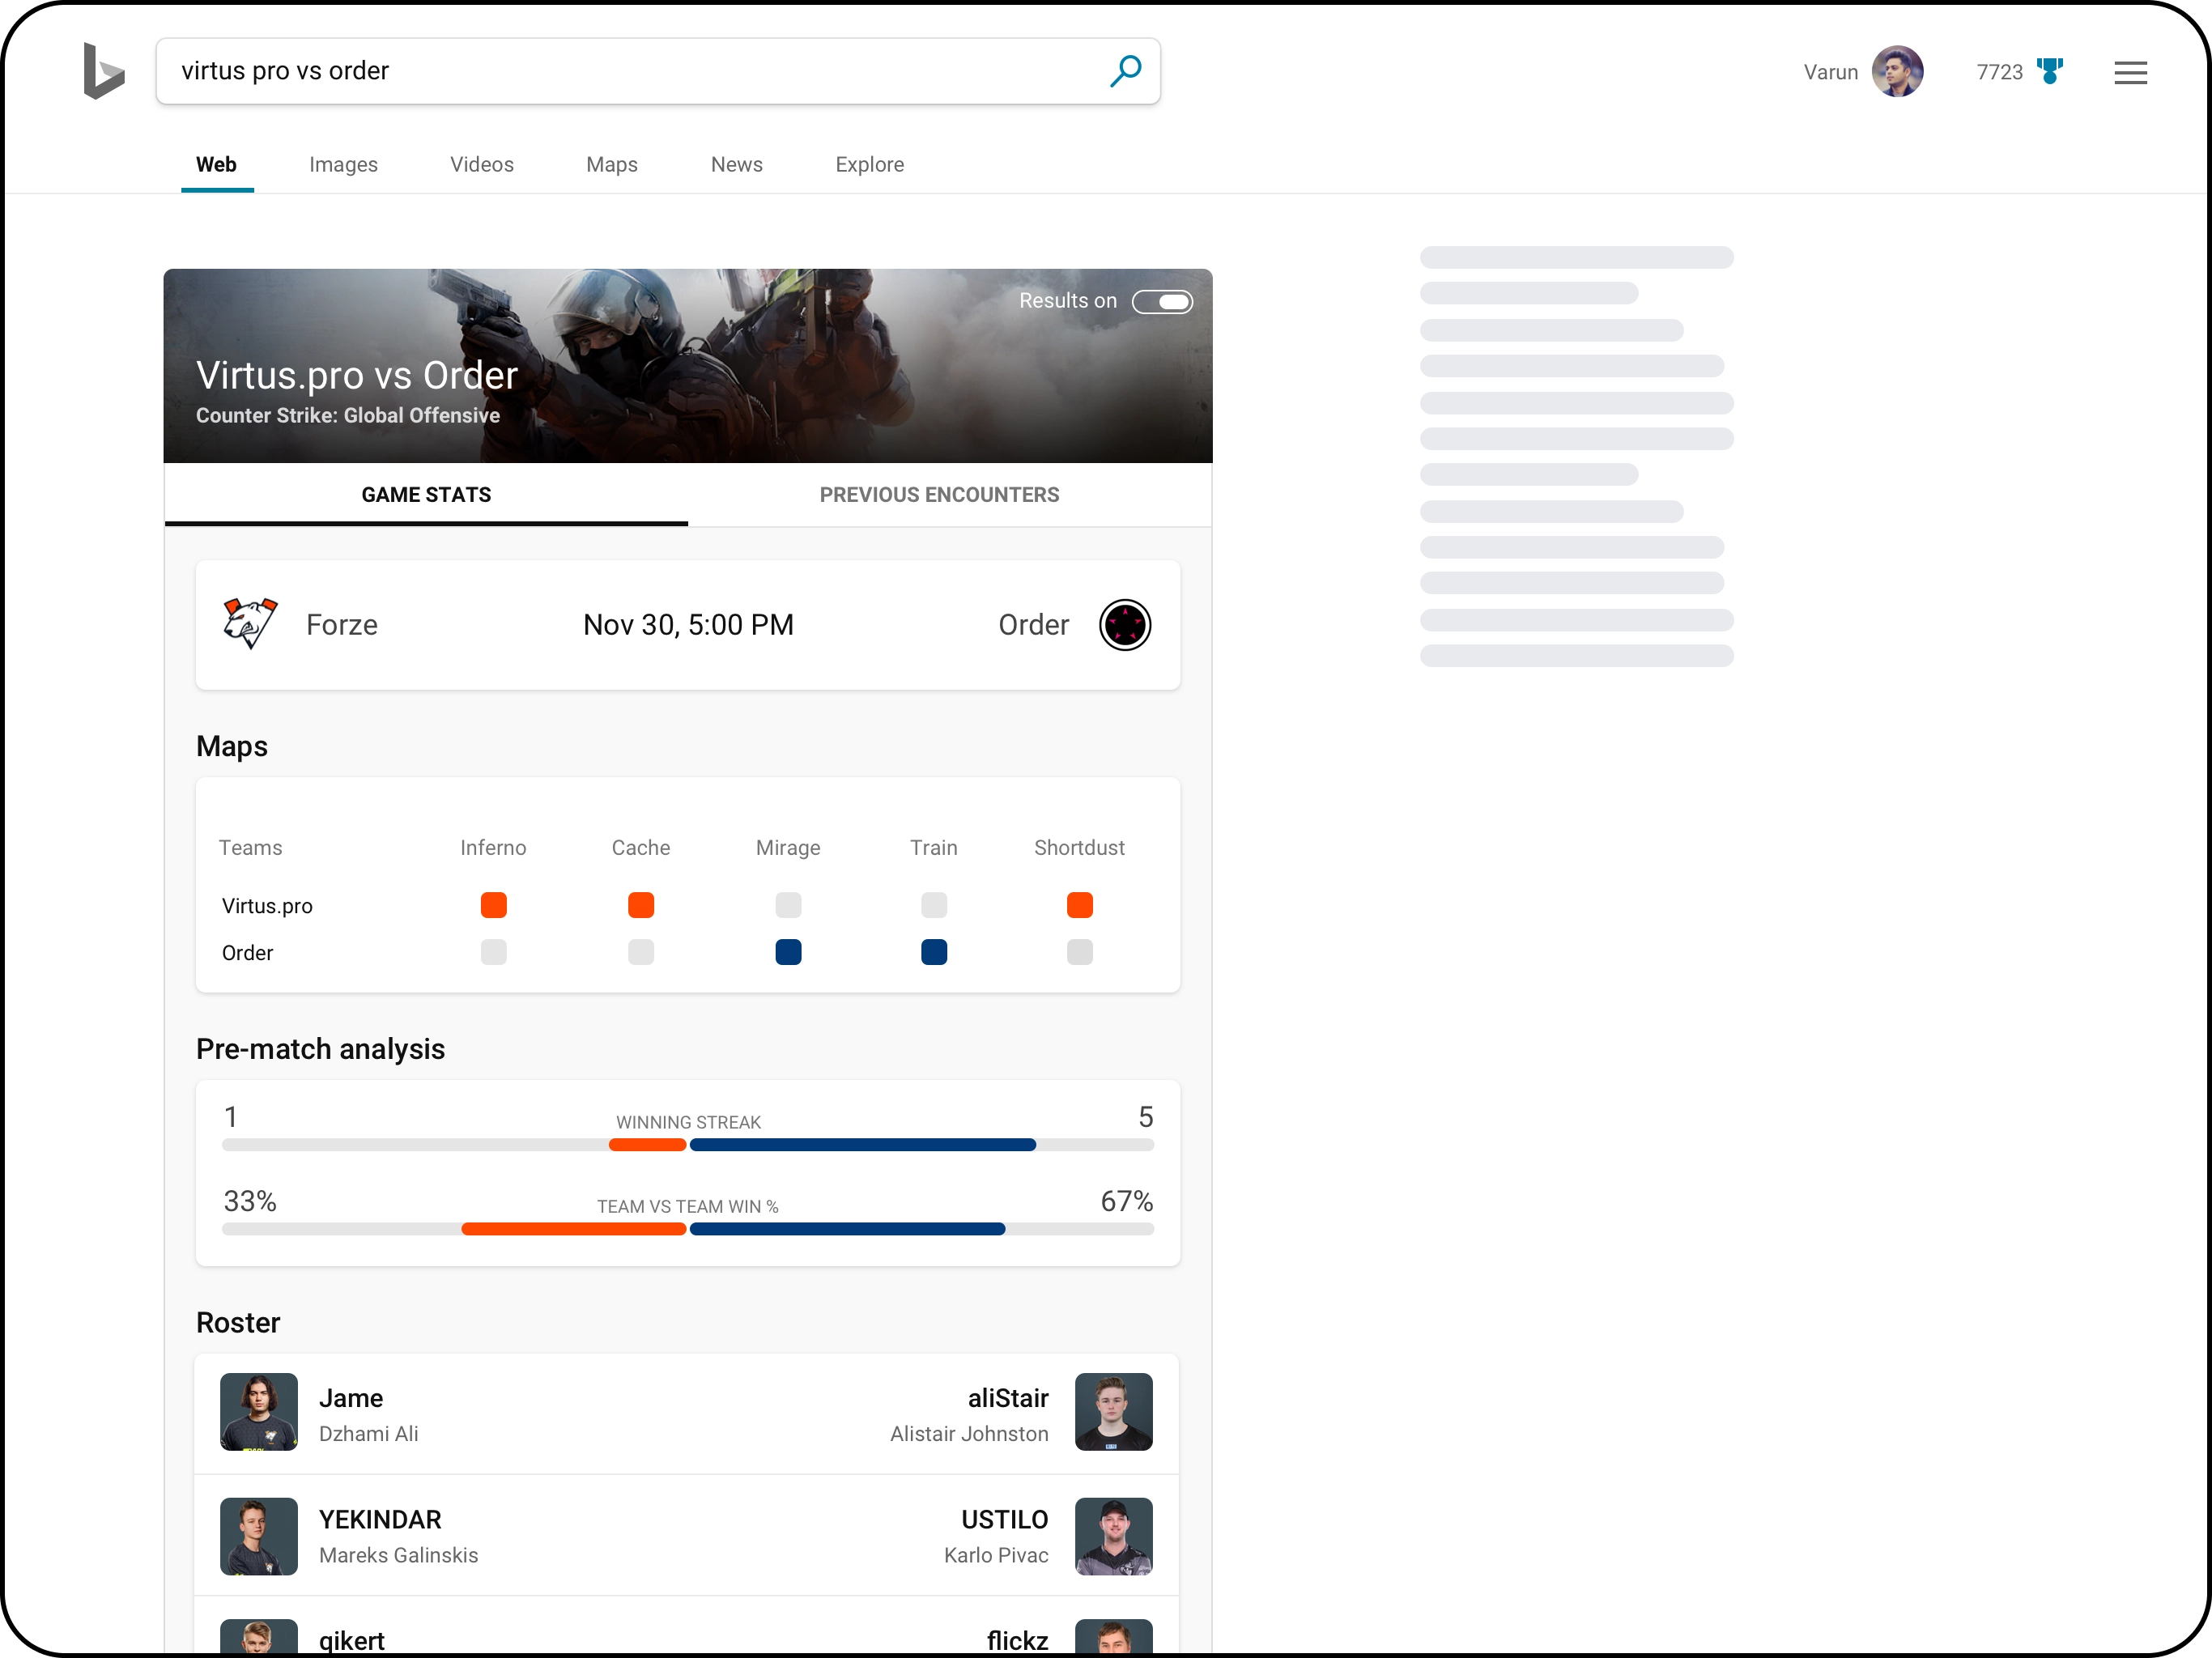
Task: Click the rewards medal icon
Action: [2050, 71]
